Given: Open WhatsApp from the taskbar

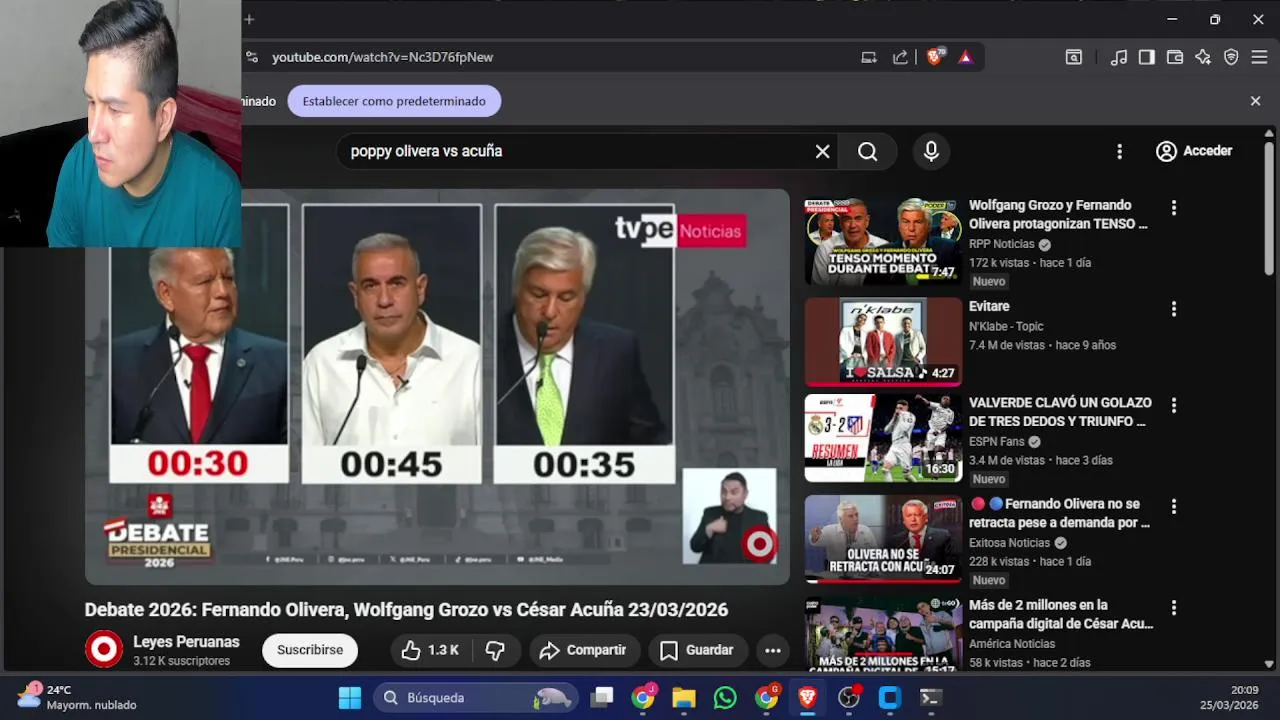Looking at the screenshot, I should click(x=725, y=698).
